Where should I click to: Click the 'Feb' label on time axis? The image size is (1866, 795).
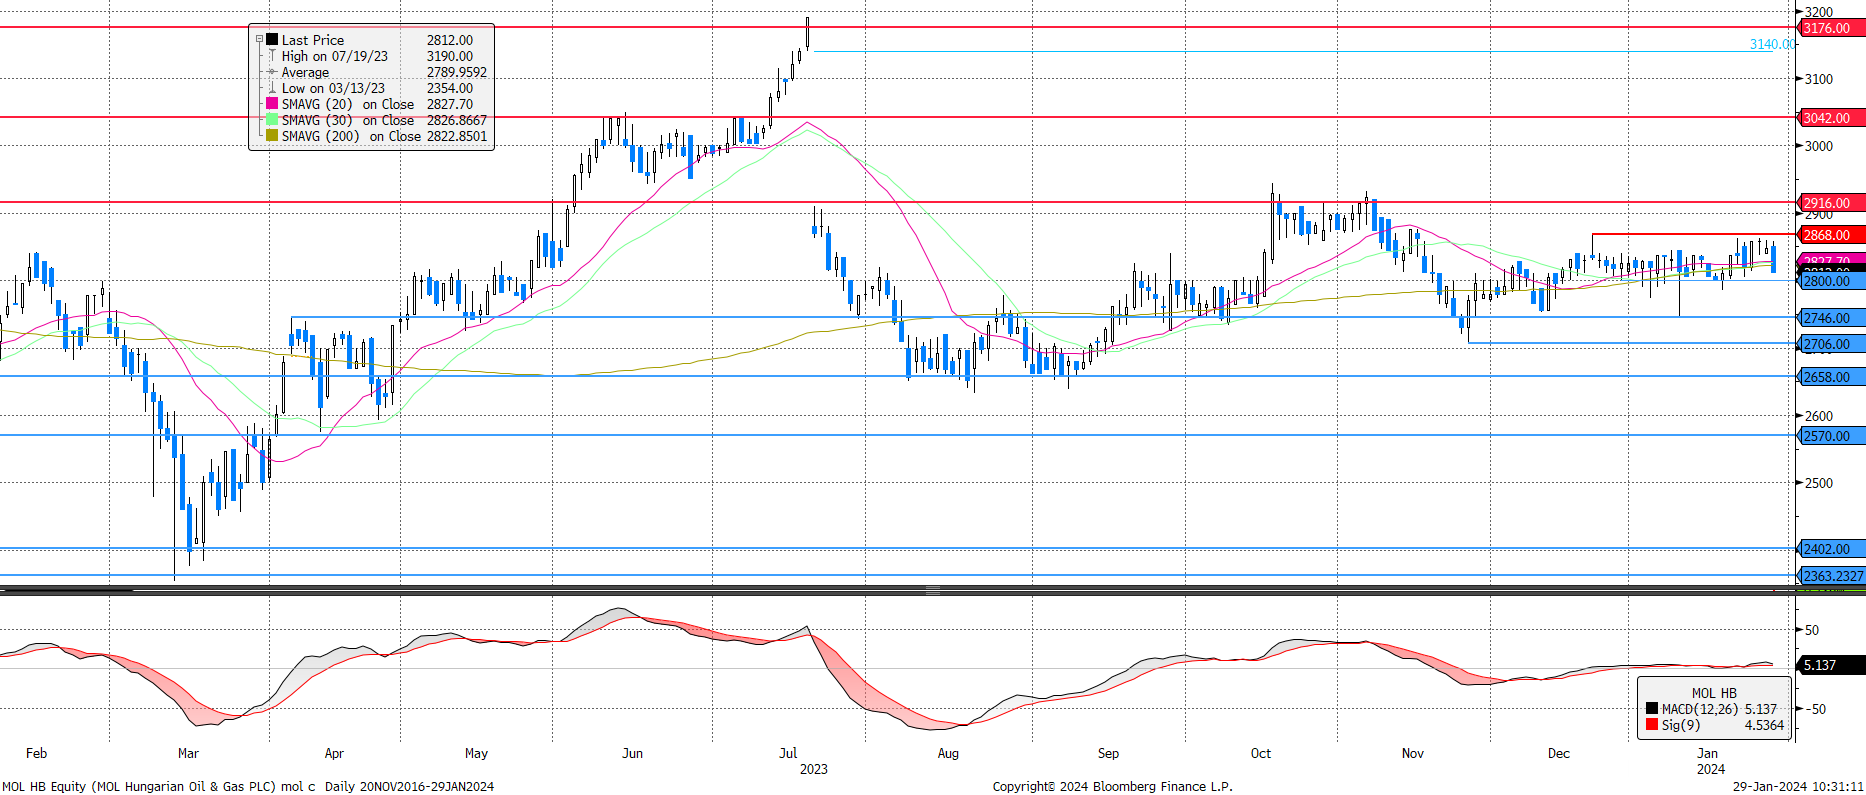pos(36,753)
